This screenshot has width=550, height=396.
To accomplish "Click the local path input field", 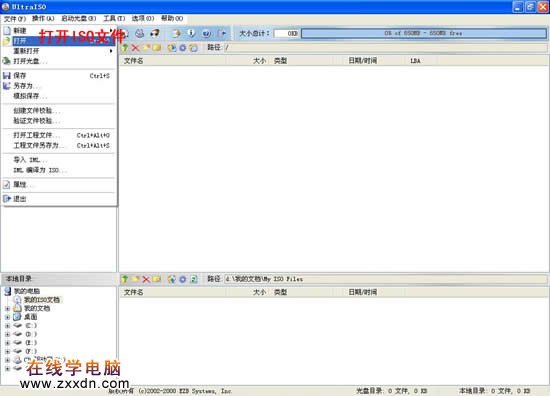I will (x=385, y=279).
